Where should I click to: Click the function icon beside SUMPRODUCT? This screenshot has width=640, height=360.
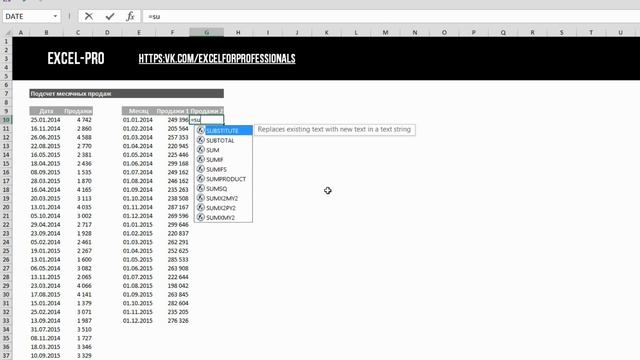(x=200, y=179)
